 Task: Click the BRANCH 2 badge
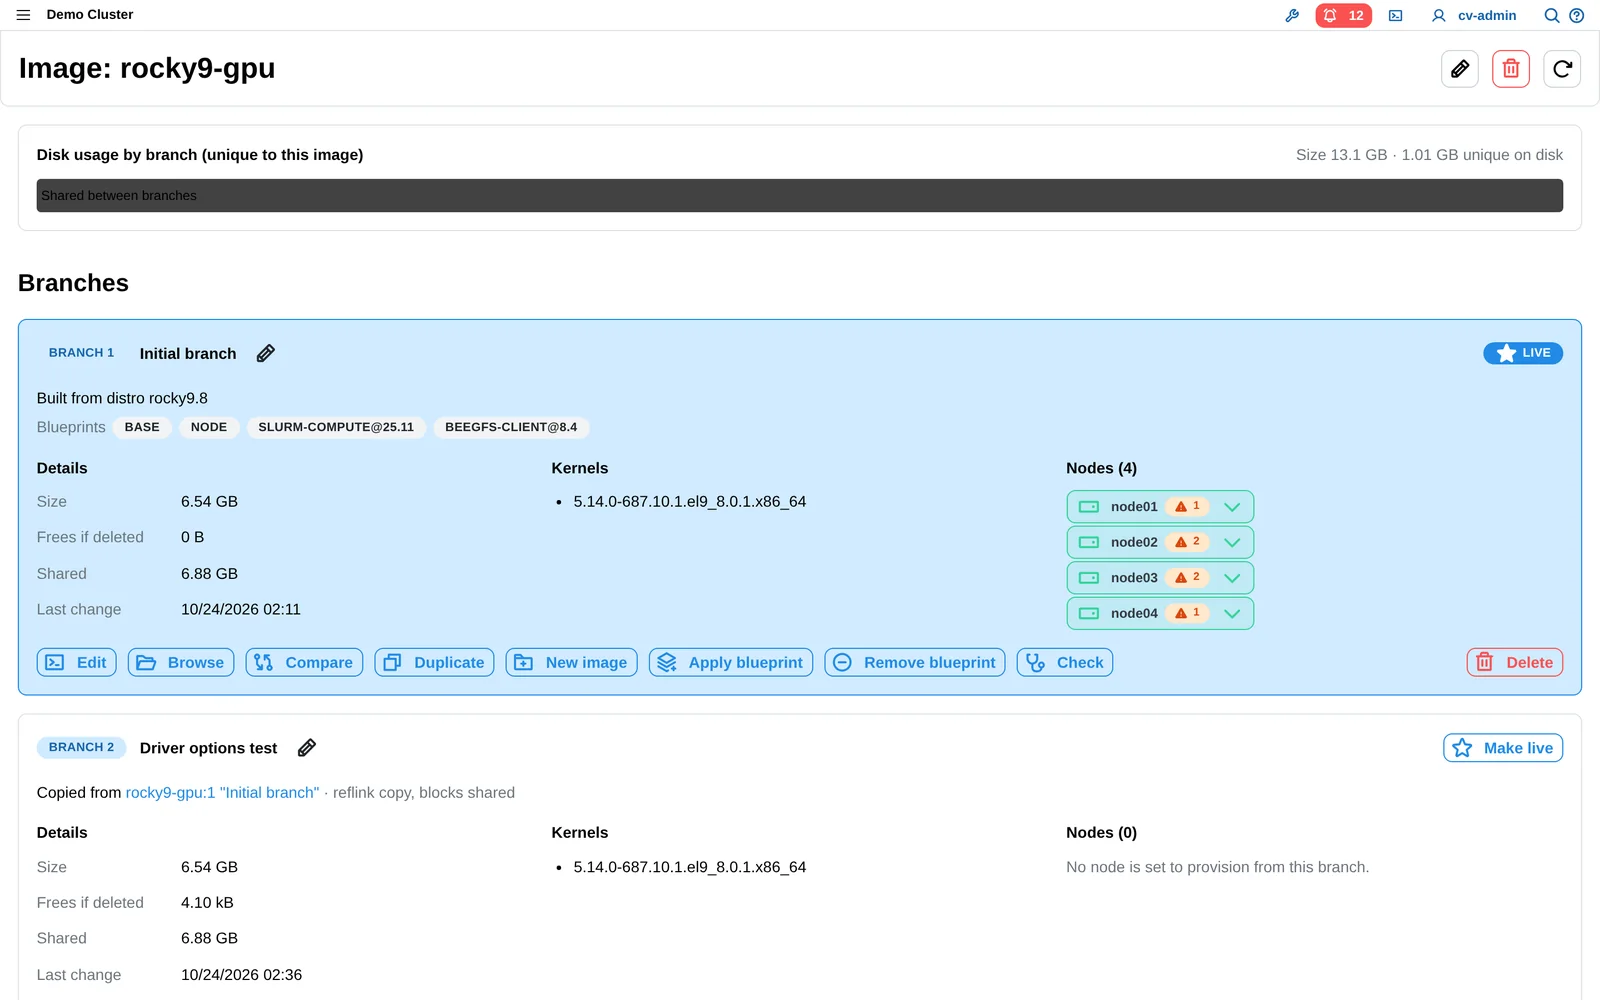point(81,748)
